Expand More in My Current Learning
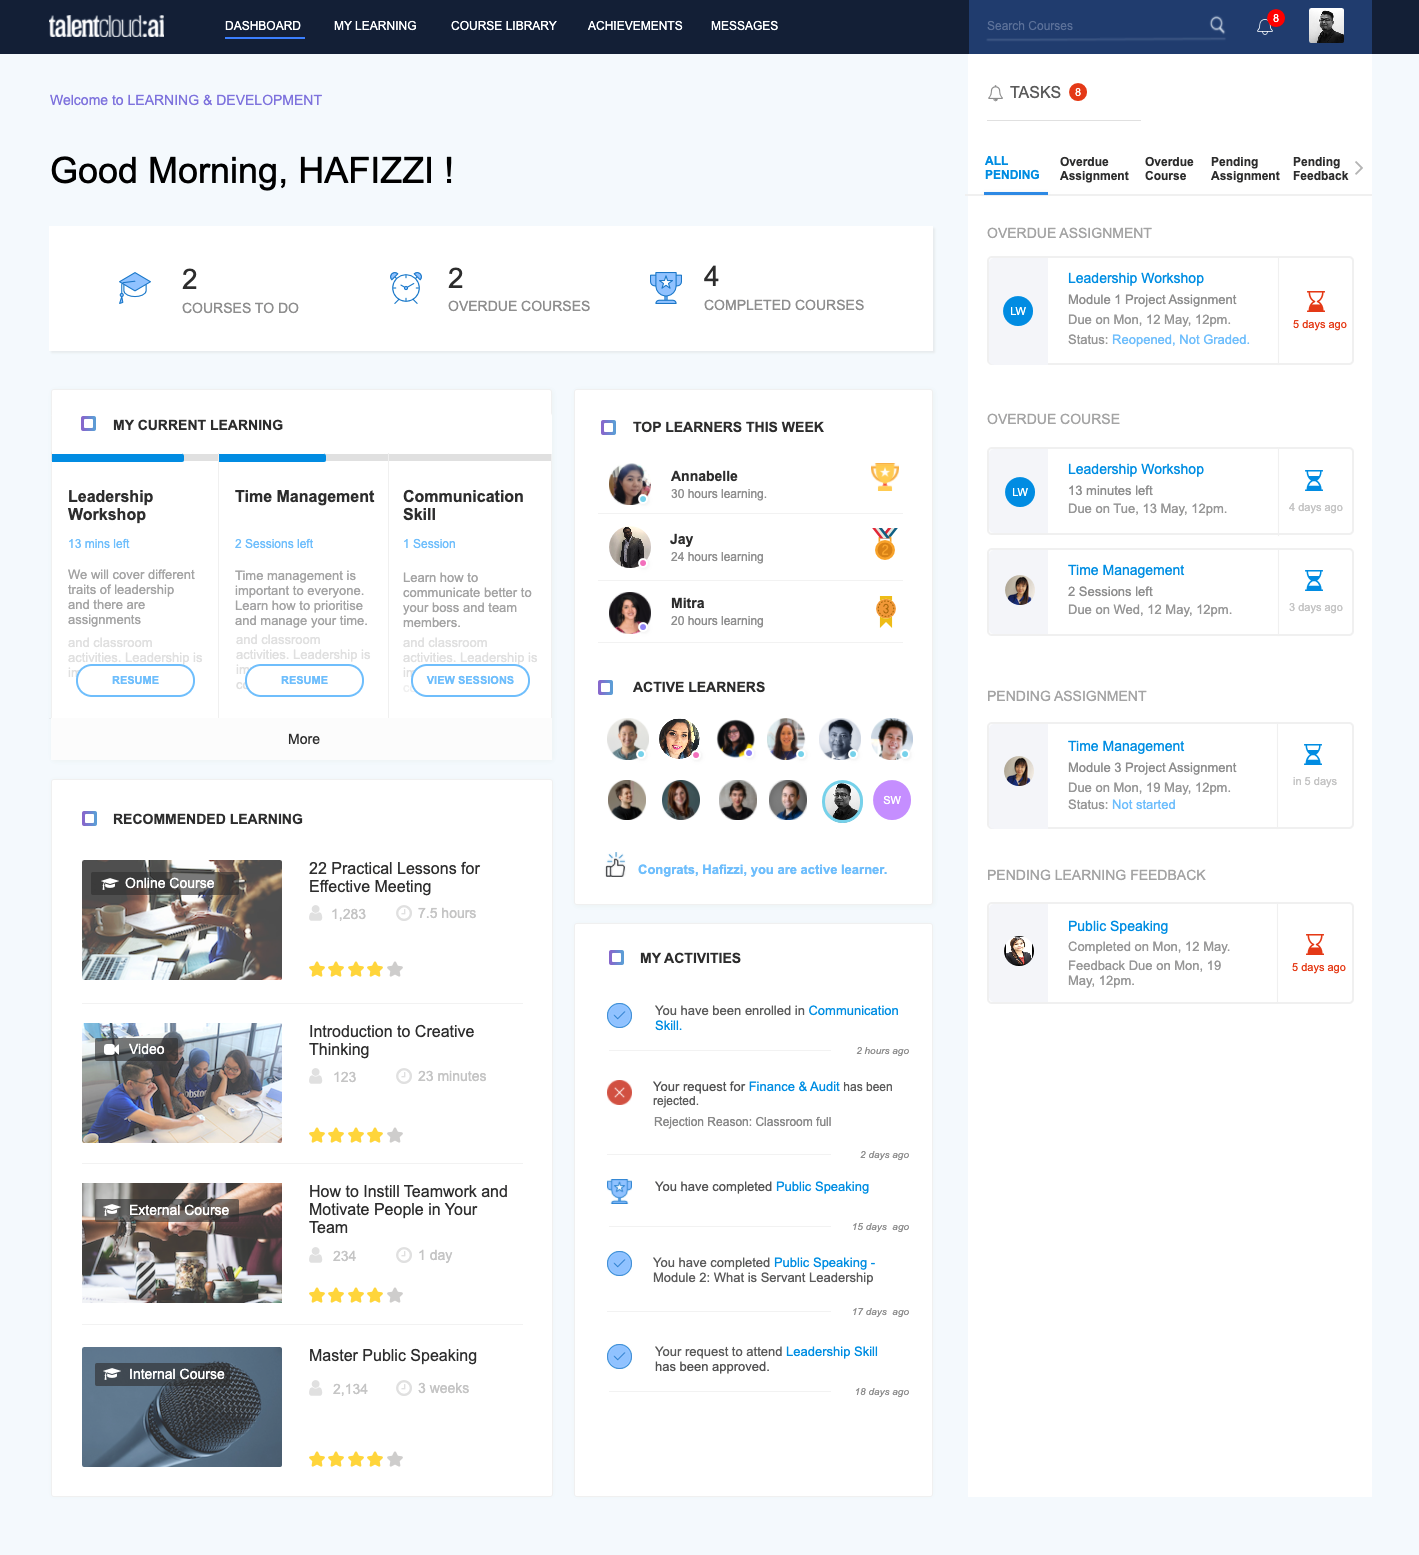1419x1555 pixels. [x=304, y=739]
